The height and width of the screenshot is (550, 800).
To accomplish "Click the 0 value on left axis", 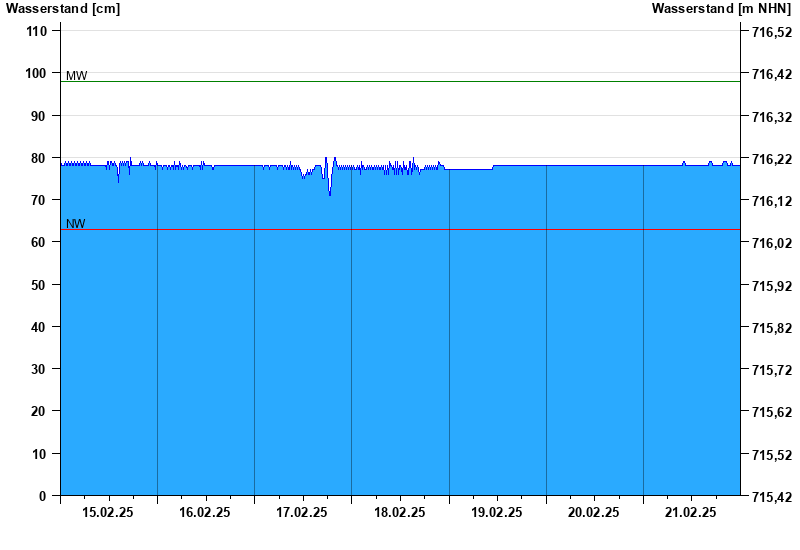I will [42, 495].
